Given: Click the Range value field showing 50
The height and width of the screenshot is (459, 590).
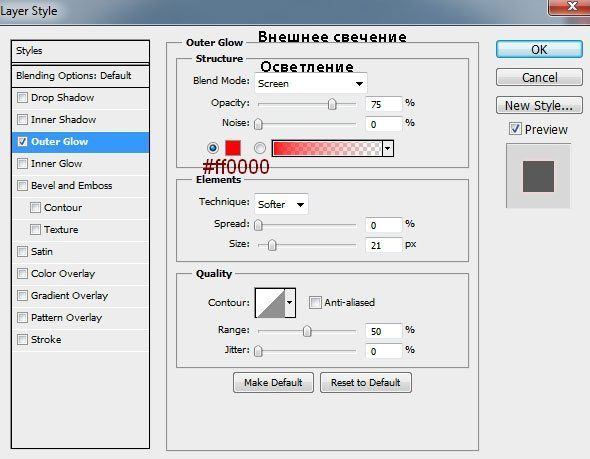Looking at the screenshot, I should pos(383,331).
